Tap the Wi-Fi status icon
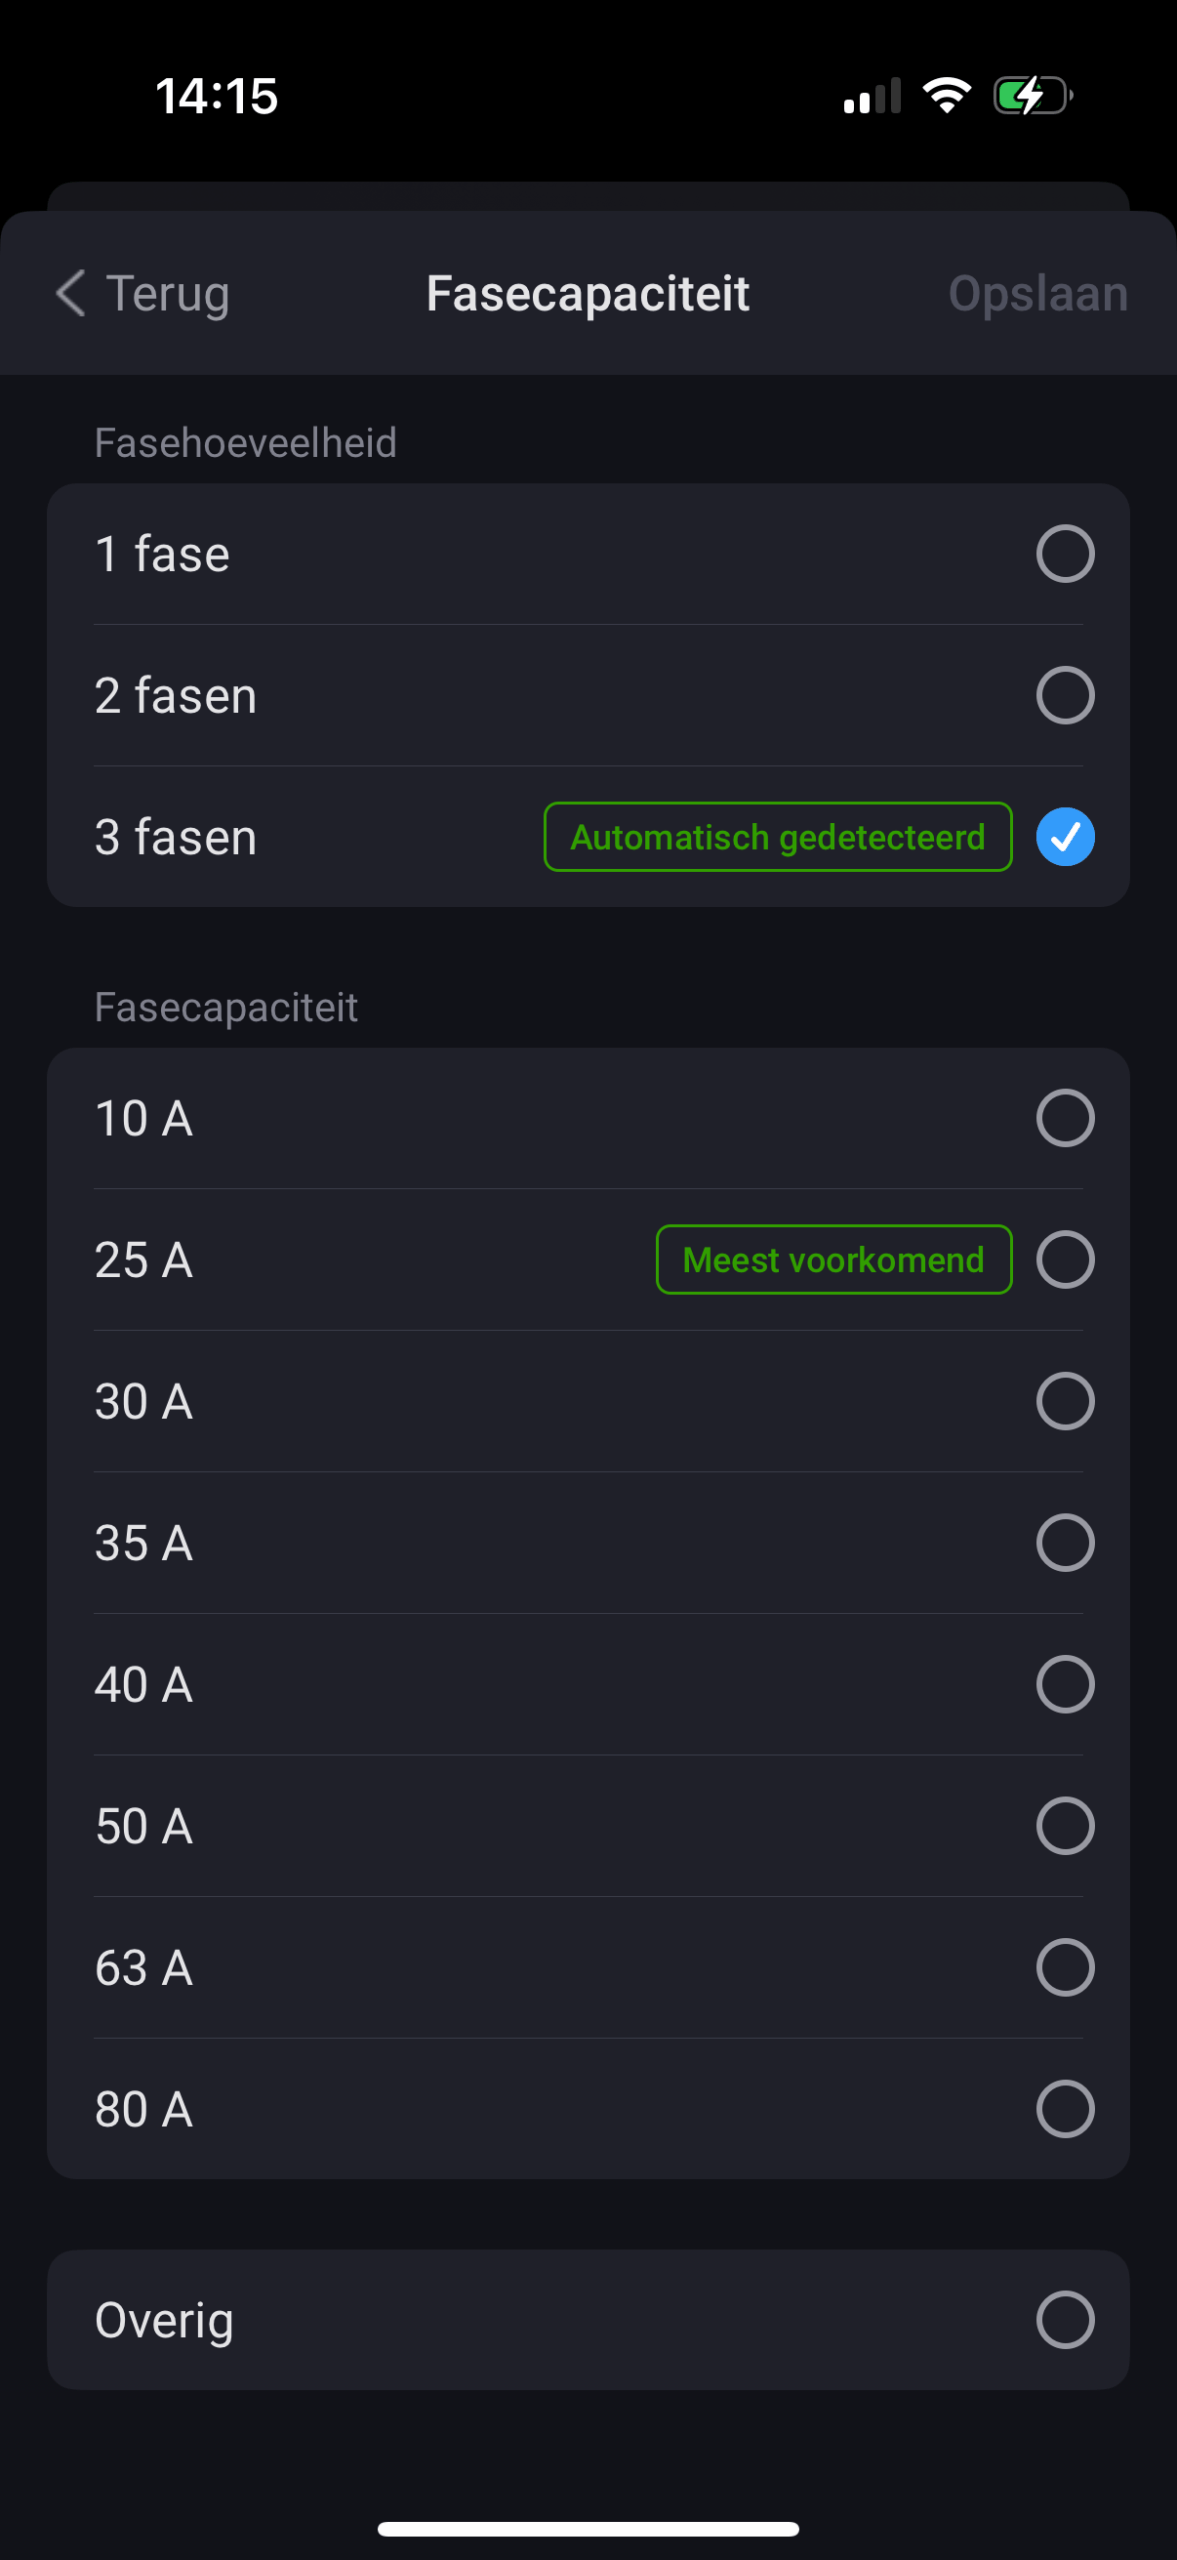This screenshot has width=1177, height=2560. [946, 96]
